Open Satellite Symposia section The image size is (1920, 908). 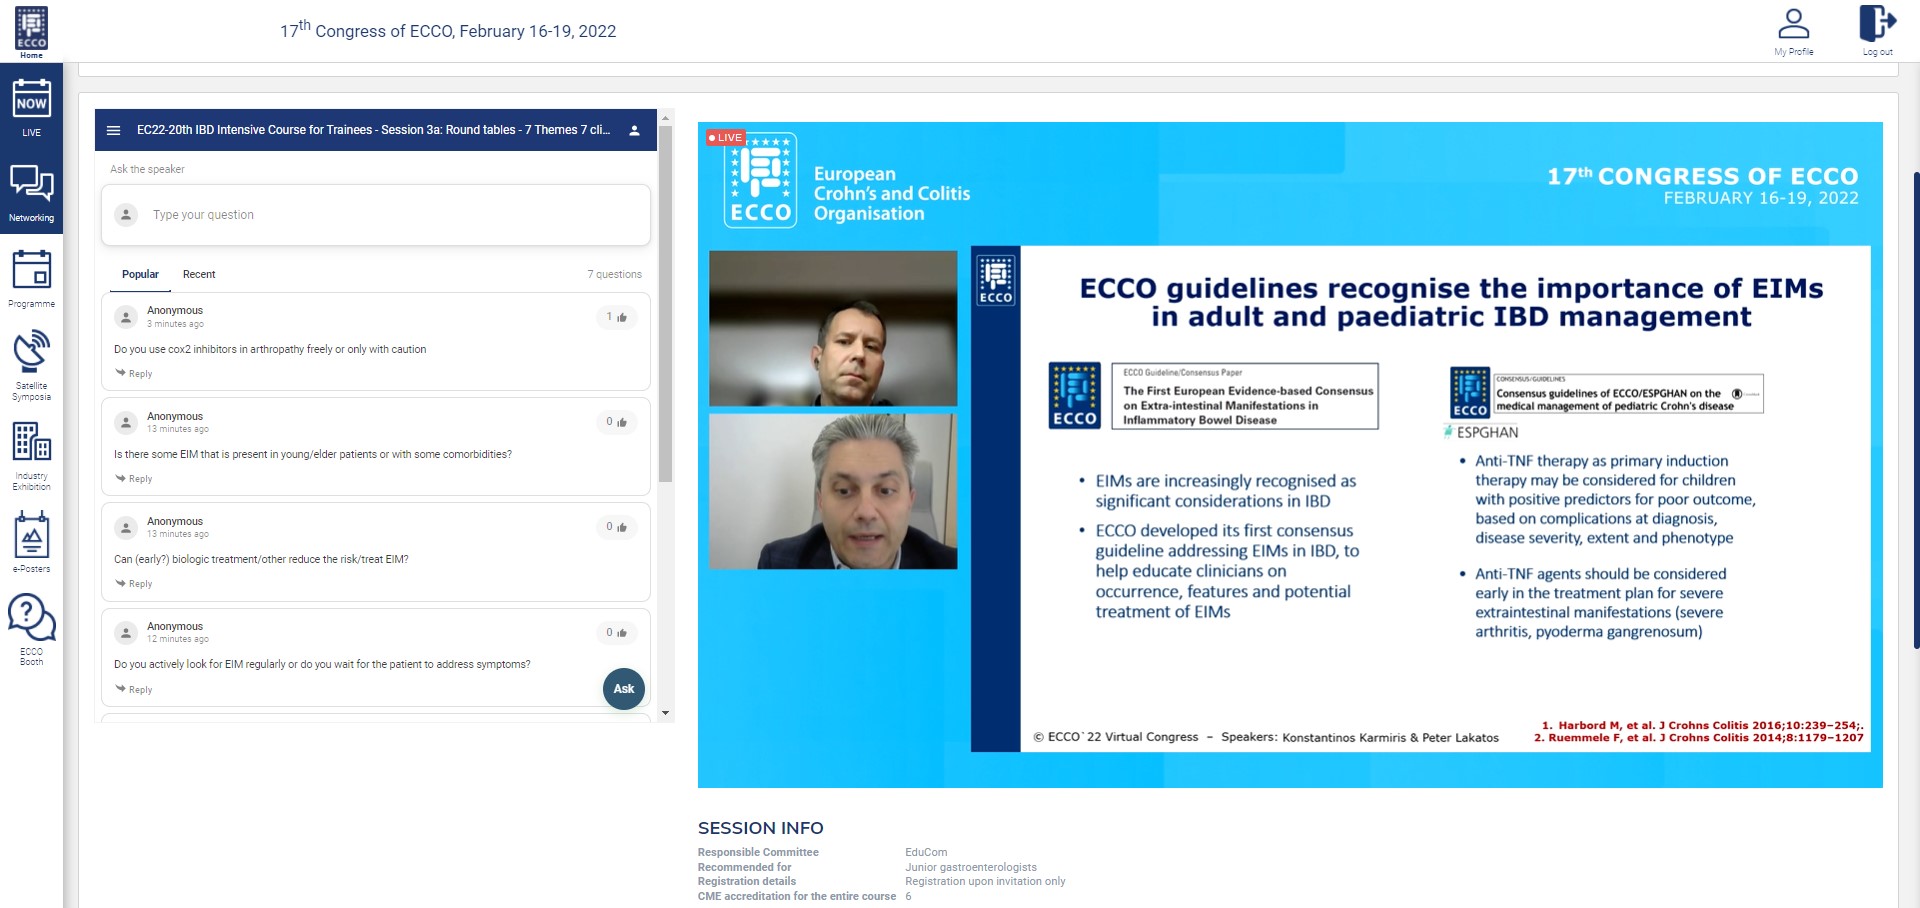(31, 365)
